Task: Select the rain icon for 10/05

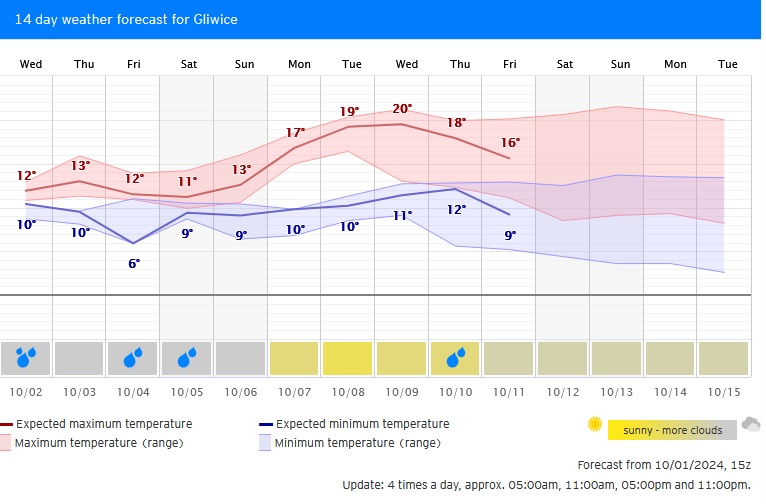Action: click(x=188, y=356)
